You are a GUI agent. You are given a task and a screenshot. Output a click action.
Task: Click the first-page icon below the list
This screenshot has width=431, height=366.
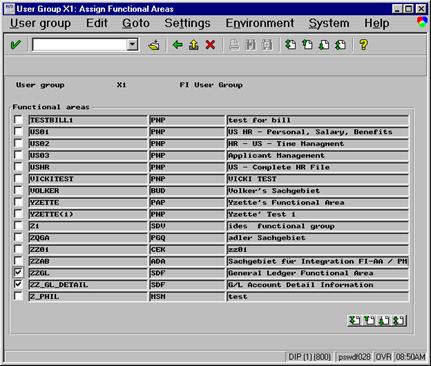pyautogui.click(x=354, y=321)
